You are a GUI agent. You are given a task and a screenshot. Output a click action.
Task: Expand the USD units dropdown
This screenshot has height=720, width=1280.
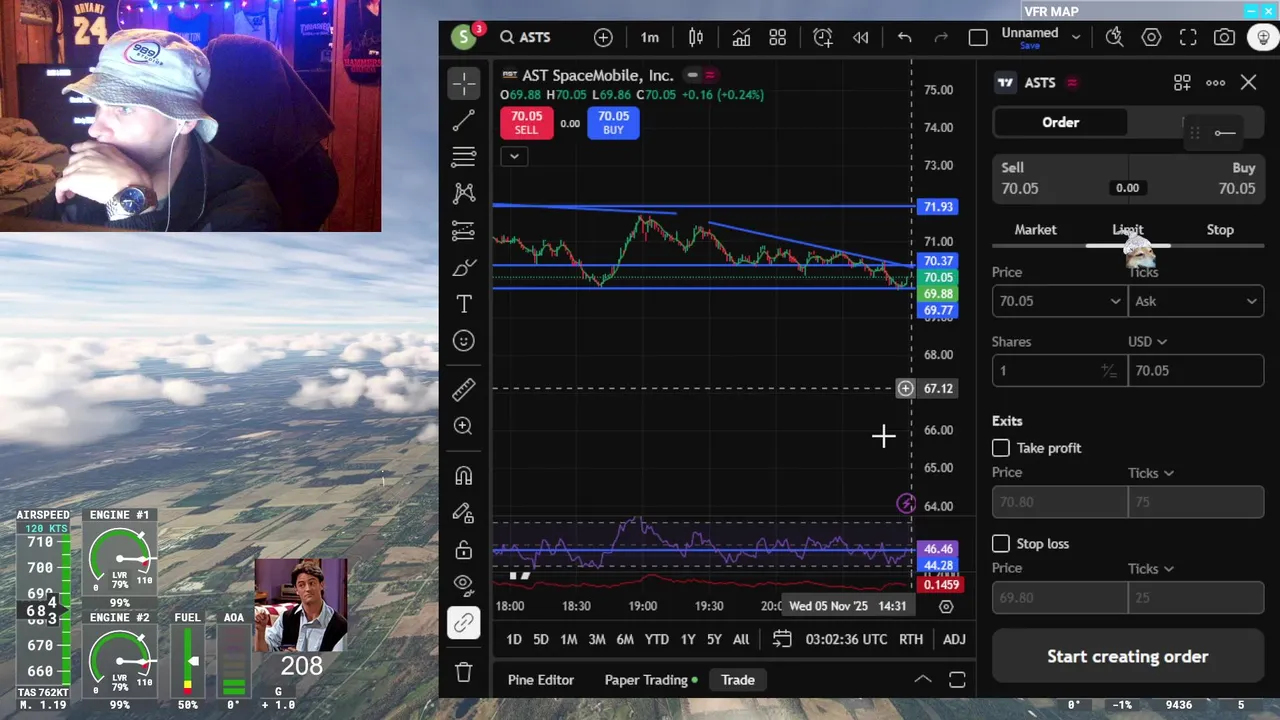point(1147,342)
